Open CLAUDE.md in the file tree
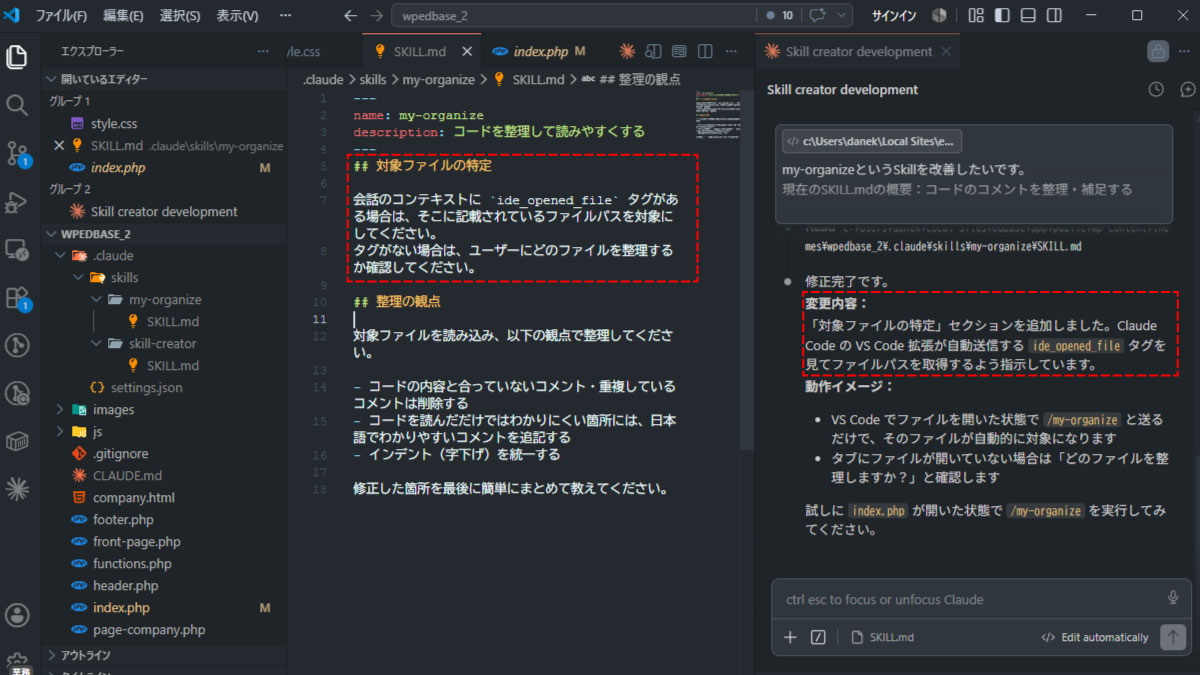1200x675 pixels. [127, 476]
